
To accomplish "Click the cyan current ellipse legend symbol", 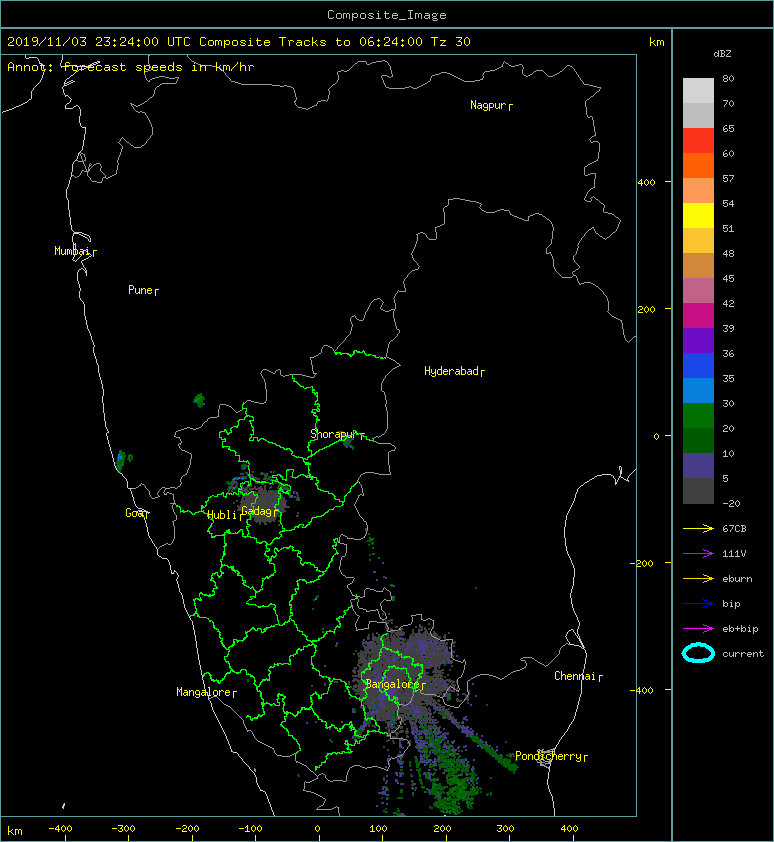I will [x=698, y=654].
